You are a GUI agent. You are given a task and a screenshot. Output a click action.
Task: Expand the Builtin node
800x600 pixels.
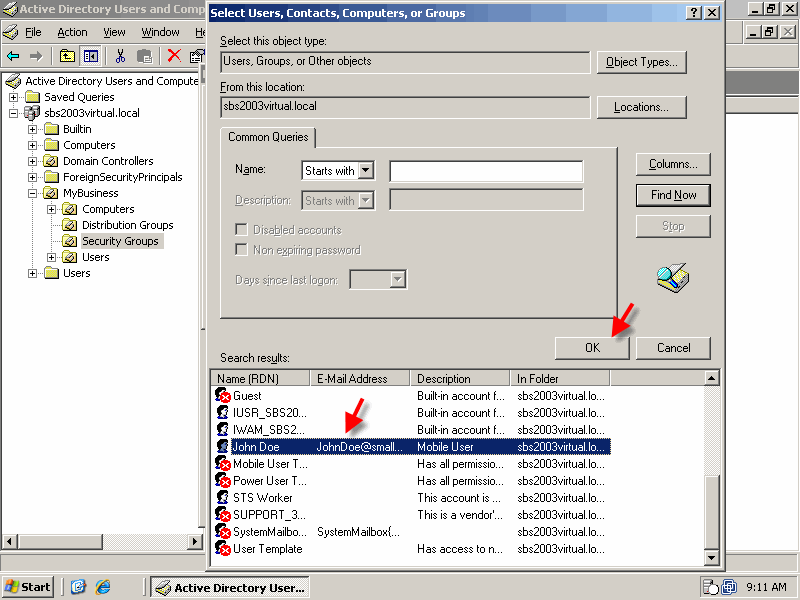[32, 129]
